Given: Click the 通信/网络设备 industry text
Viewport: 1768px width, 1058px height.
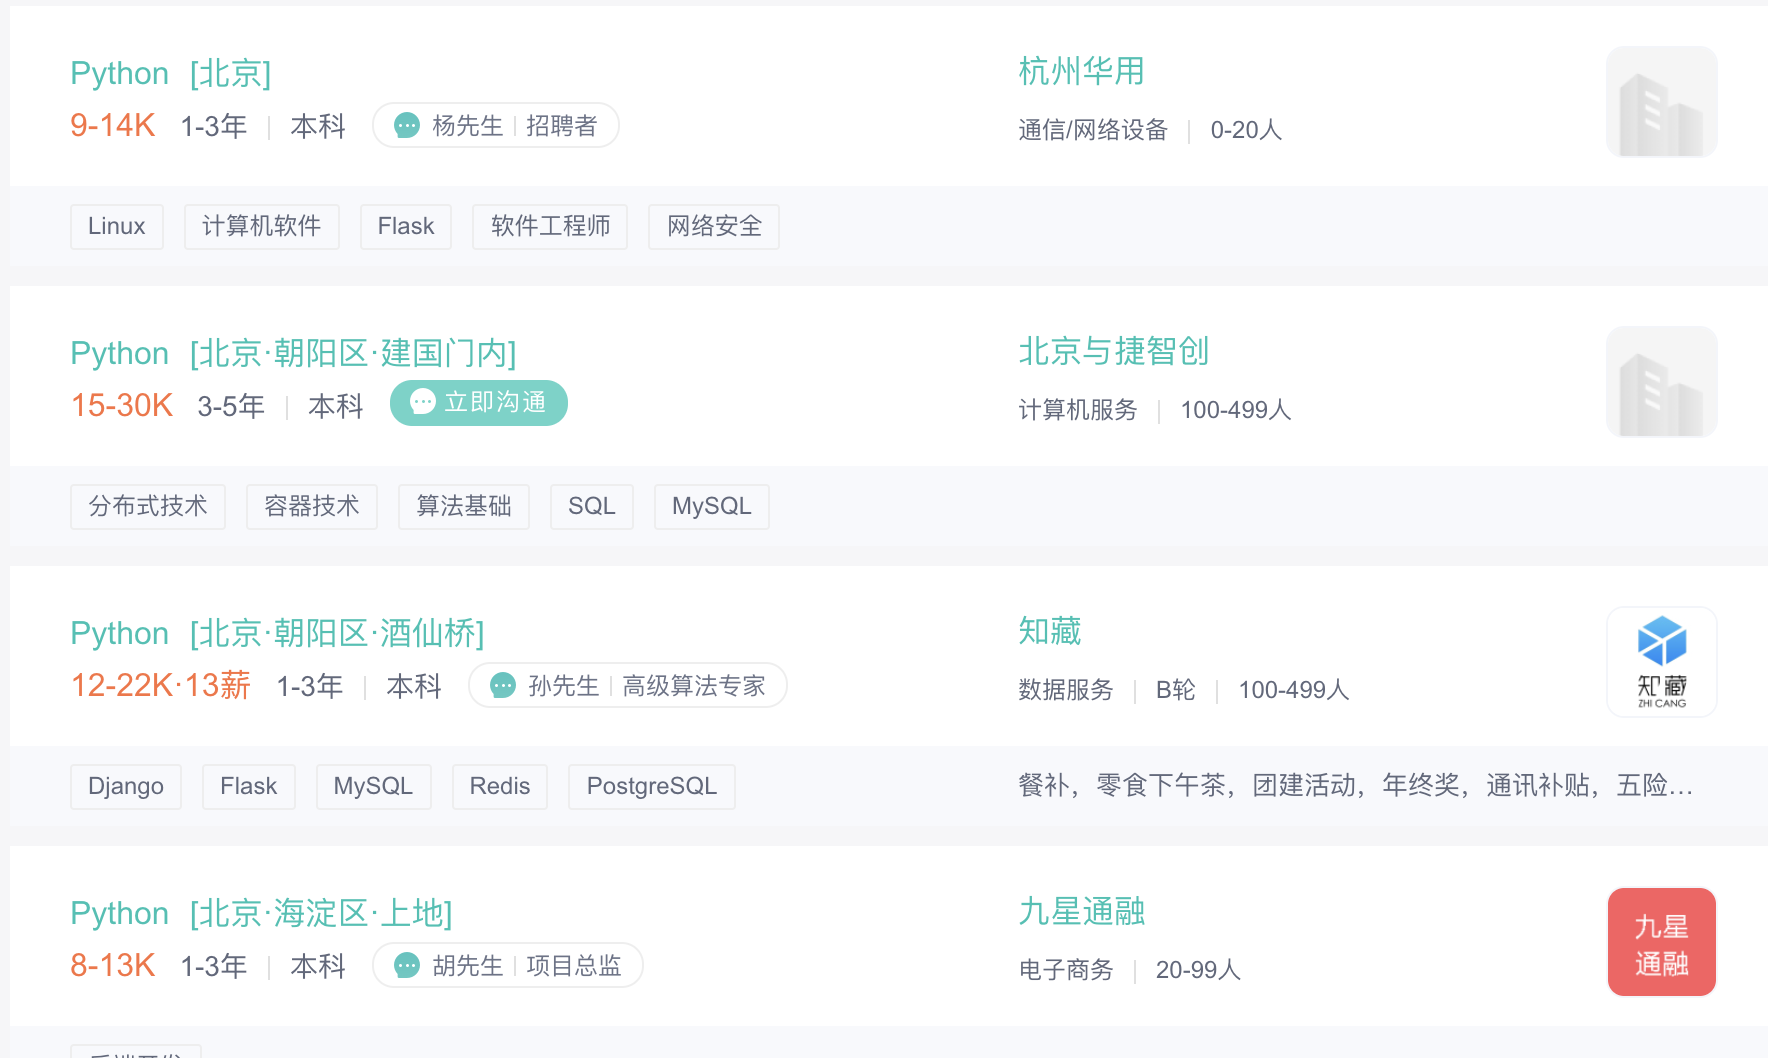Looking at the screenshot, I should [x=1093, y=130].
